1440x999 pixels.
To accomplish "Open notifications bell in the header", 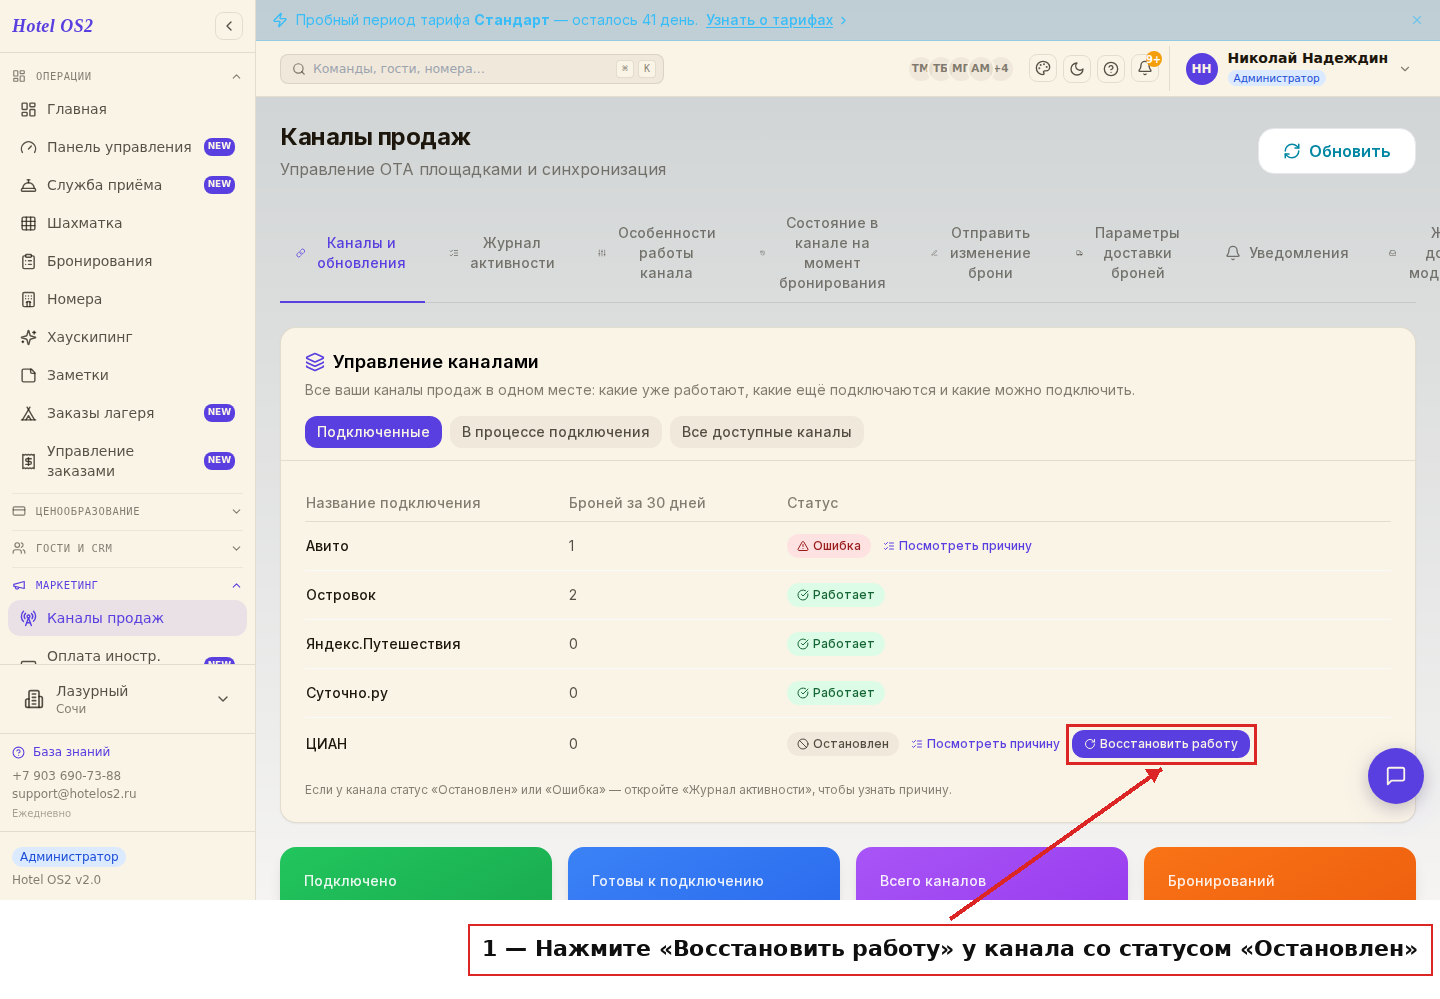I will click(x=1145, y=69).
